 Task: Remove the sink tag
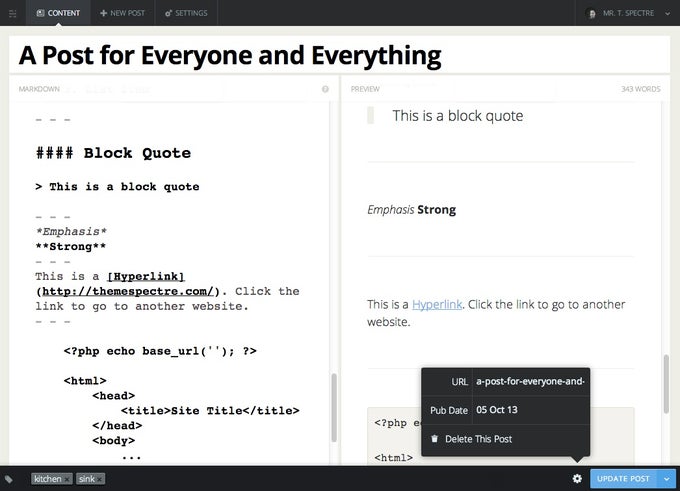click(100, 479)
